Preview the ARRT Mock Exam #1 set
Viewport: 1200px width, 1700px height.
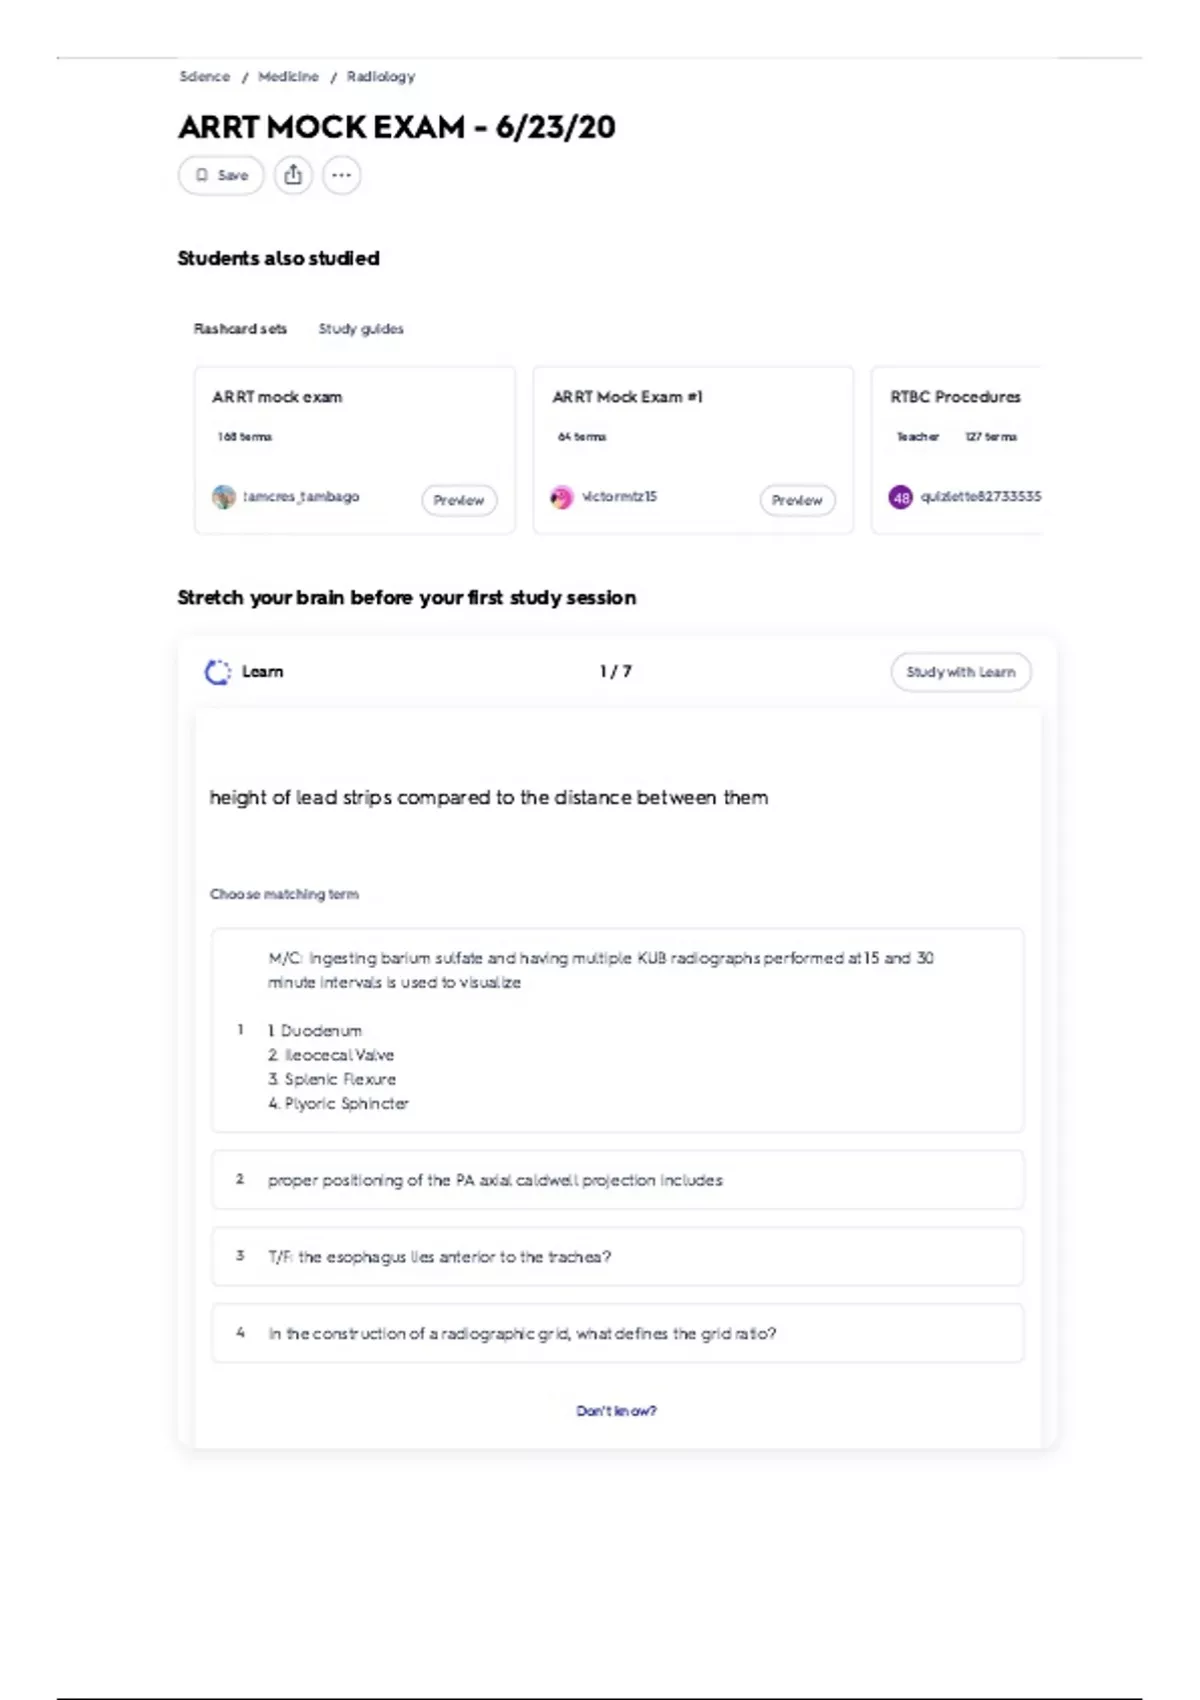797,500
